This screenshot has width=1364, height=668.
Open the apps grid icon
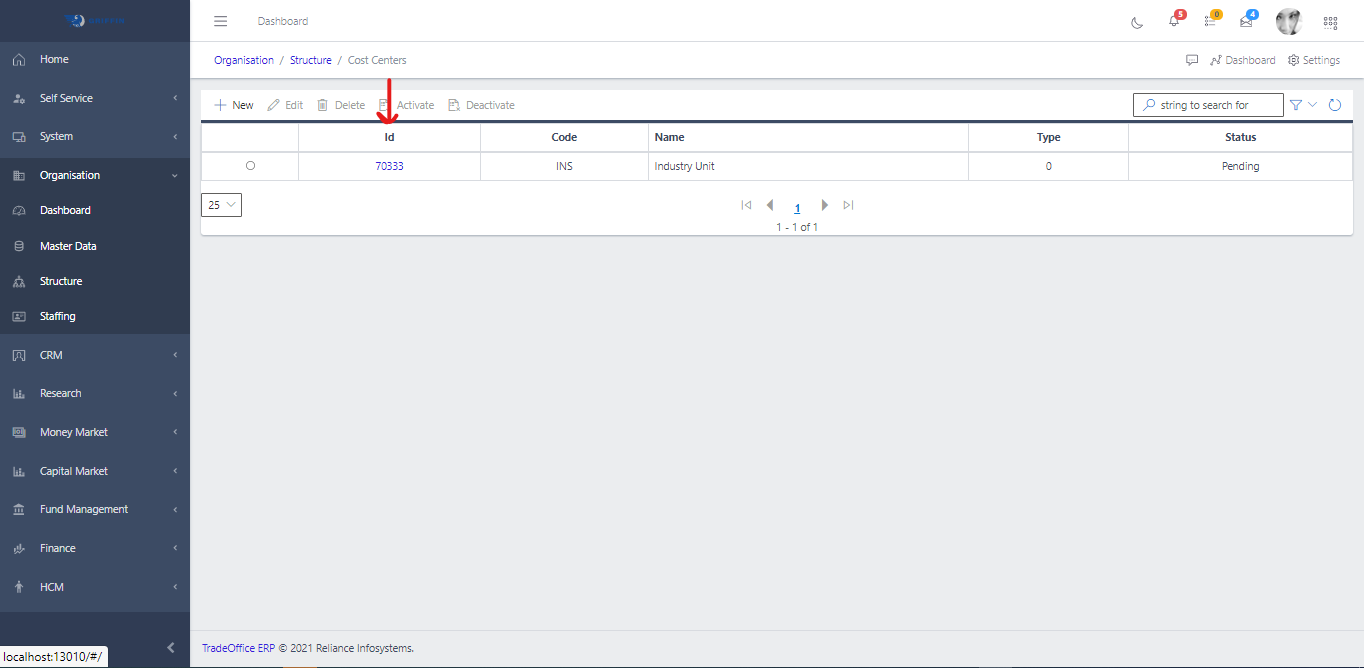coord(1330,22)
